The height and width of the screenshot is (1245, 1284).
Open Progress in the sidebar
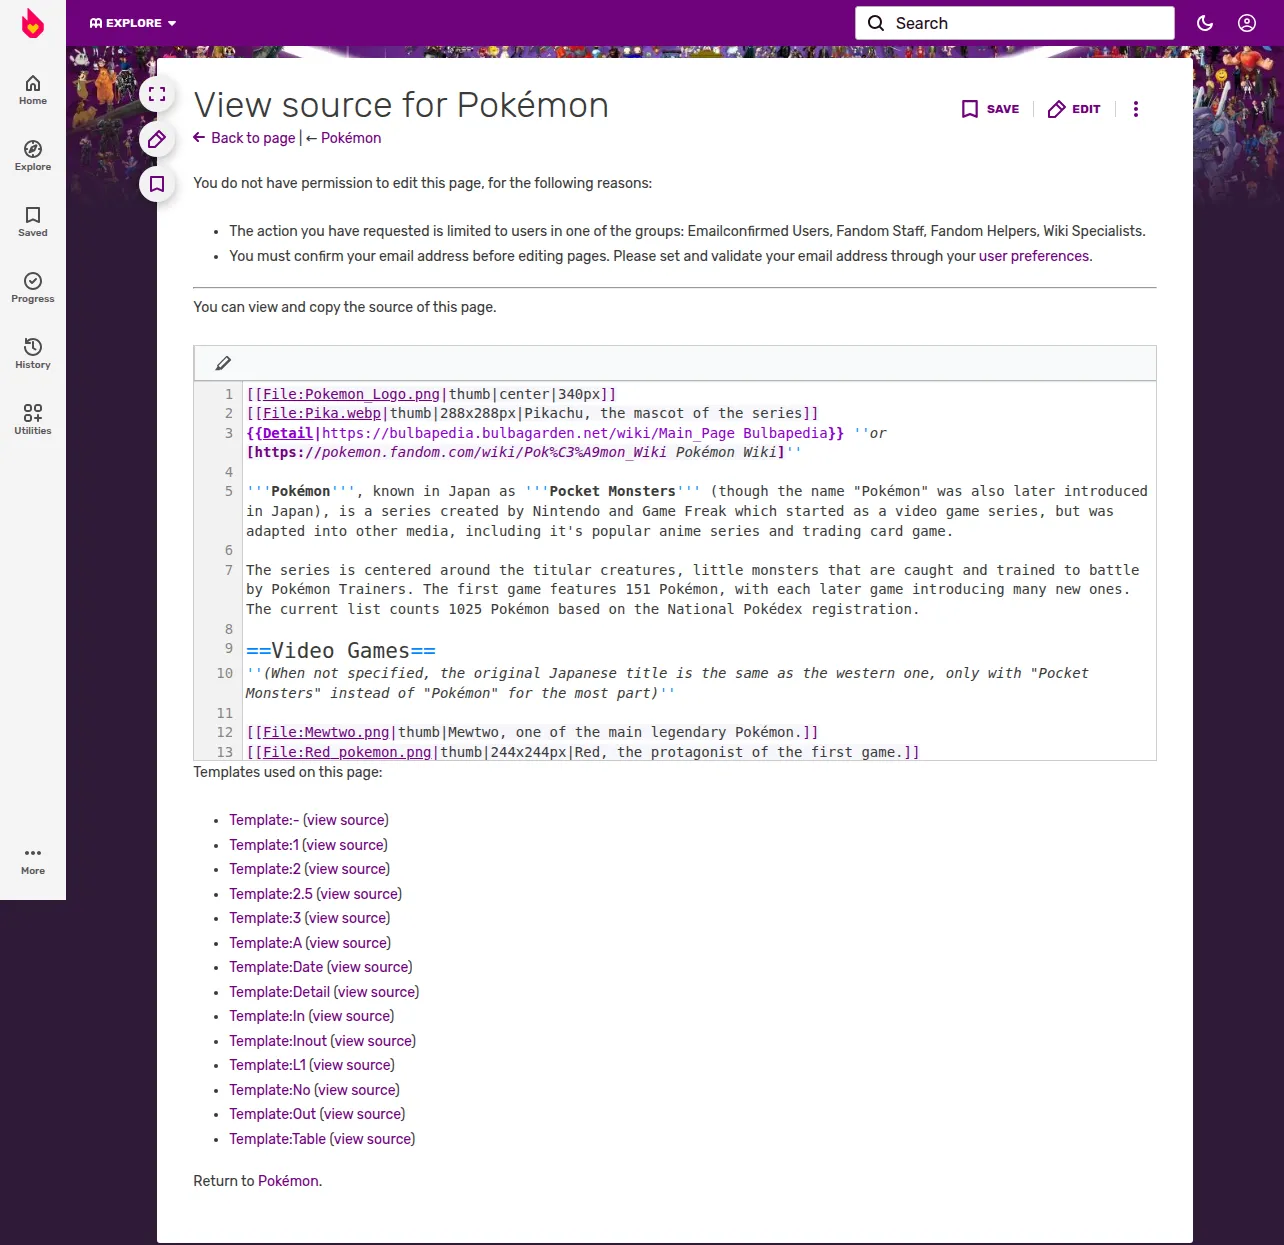(33, 288)
